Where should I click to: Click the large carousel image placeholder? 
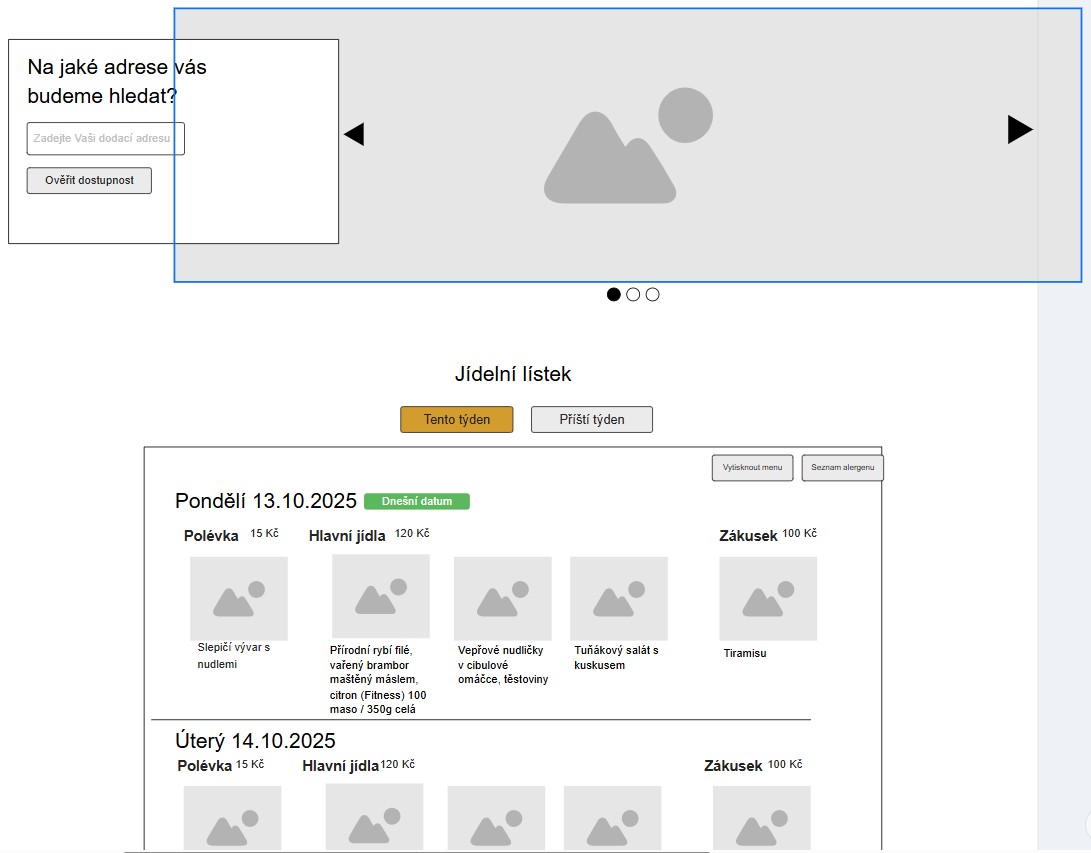(x=628, y=145)
